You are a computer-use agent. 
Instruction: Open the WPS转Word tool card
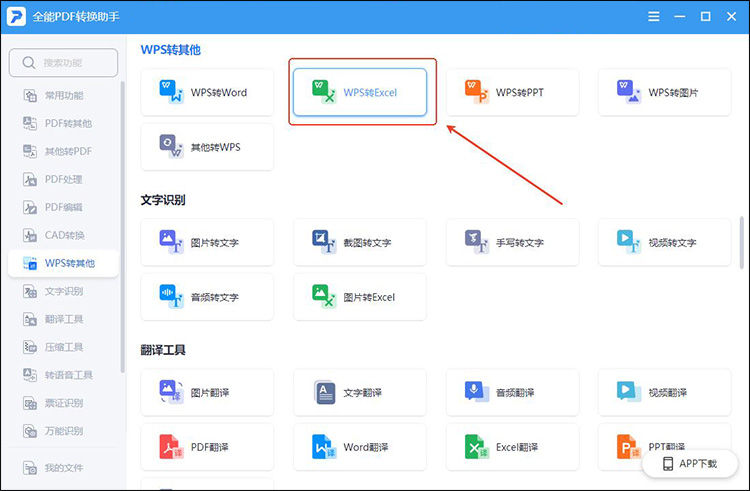click(x=207, y=92)
